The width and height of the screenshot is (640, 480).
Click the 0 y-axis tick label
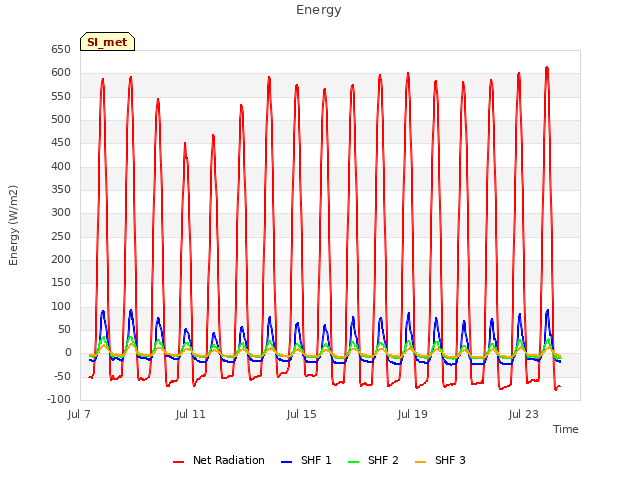tap(68, 353)
